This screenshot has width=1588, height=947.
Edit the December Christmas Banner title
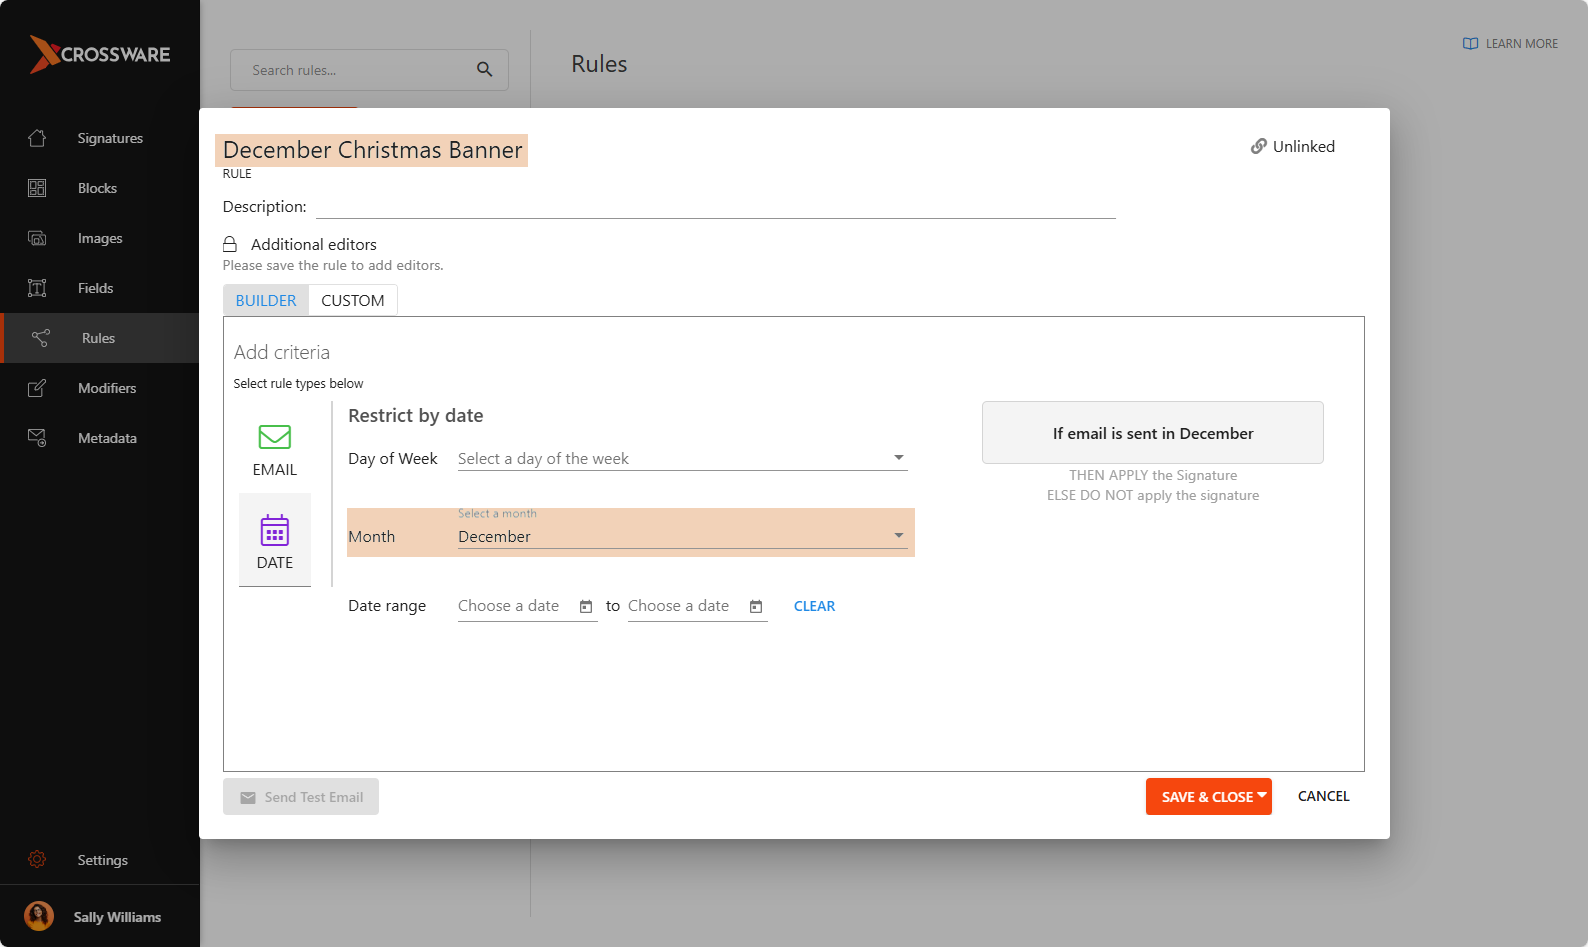click(372, 150)
